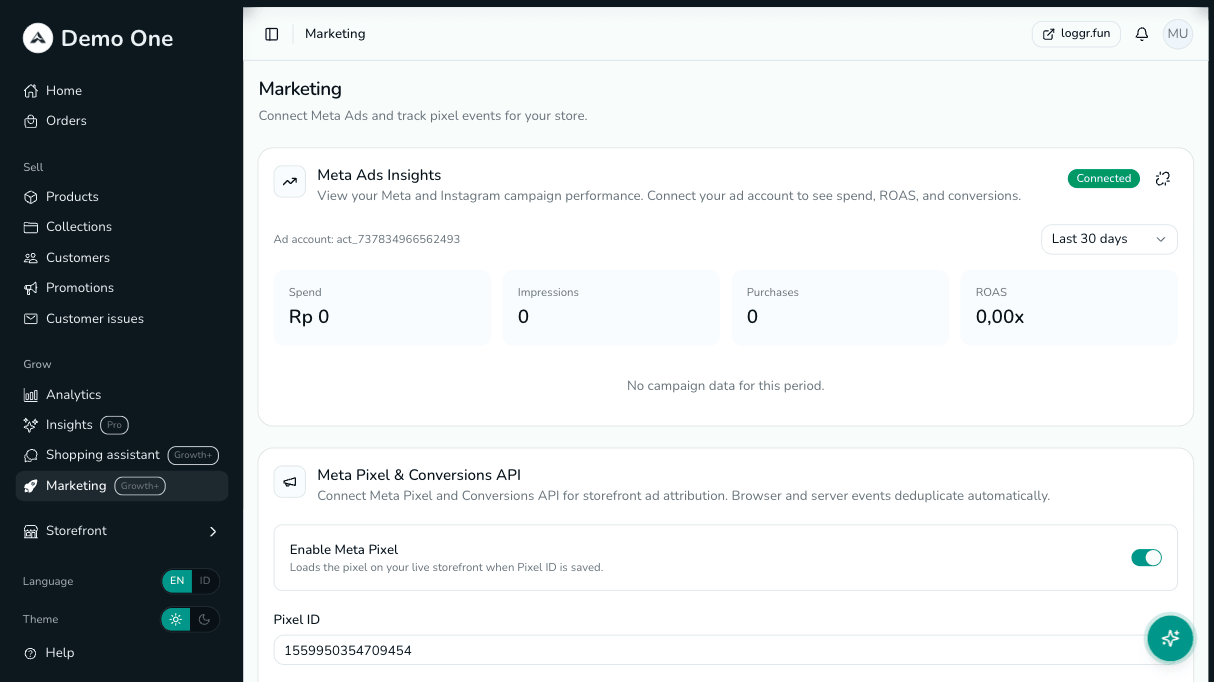
Task: Click the Customer issues envelope icon
Action: (31, 319)
